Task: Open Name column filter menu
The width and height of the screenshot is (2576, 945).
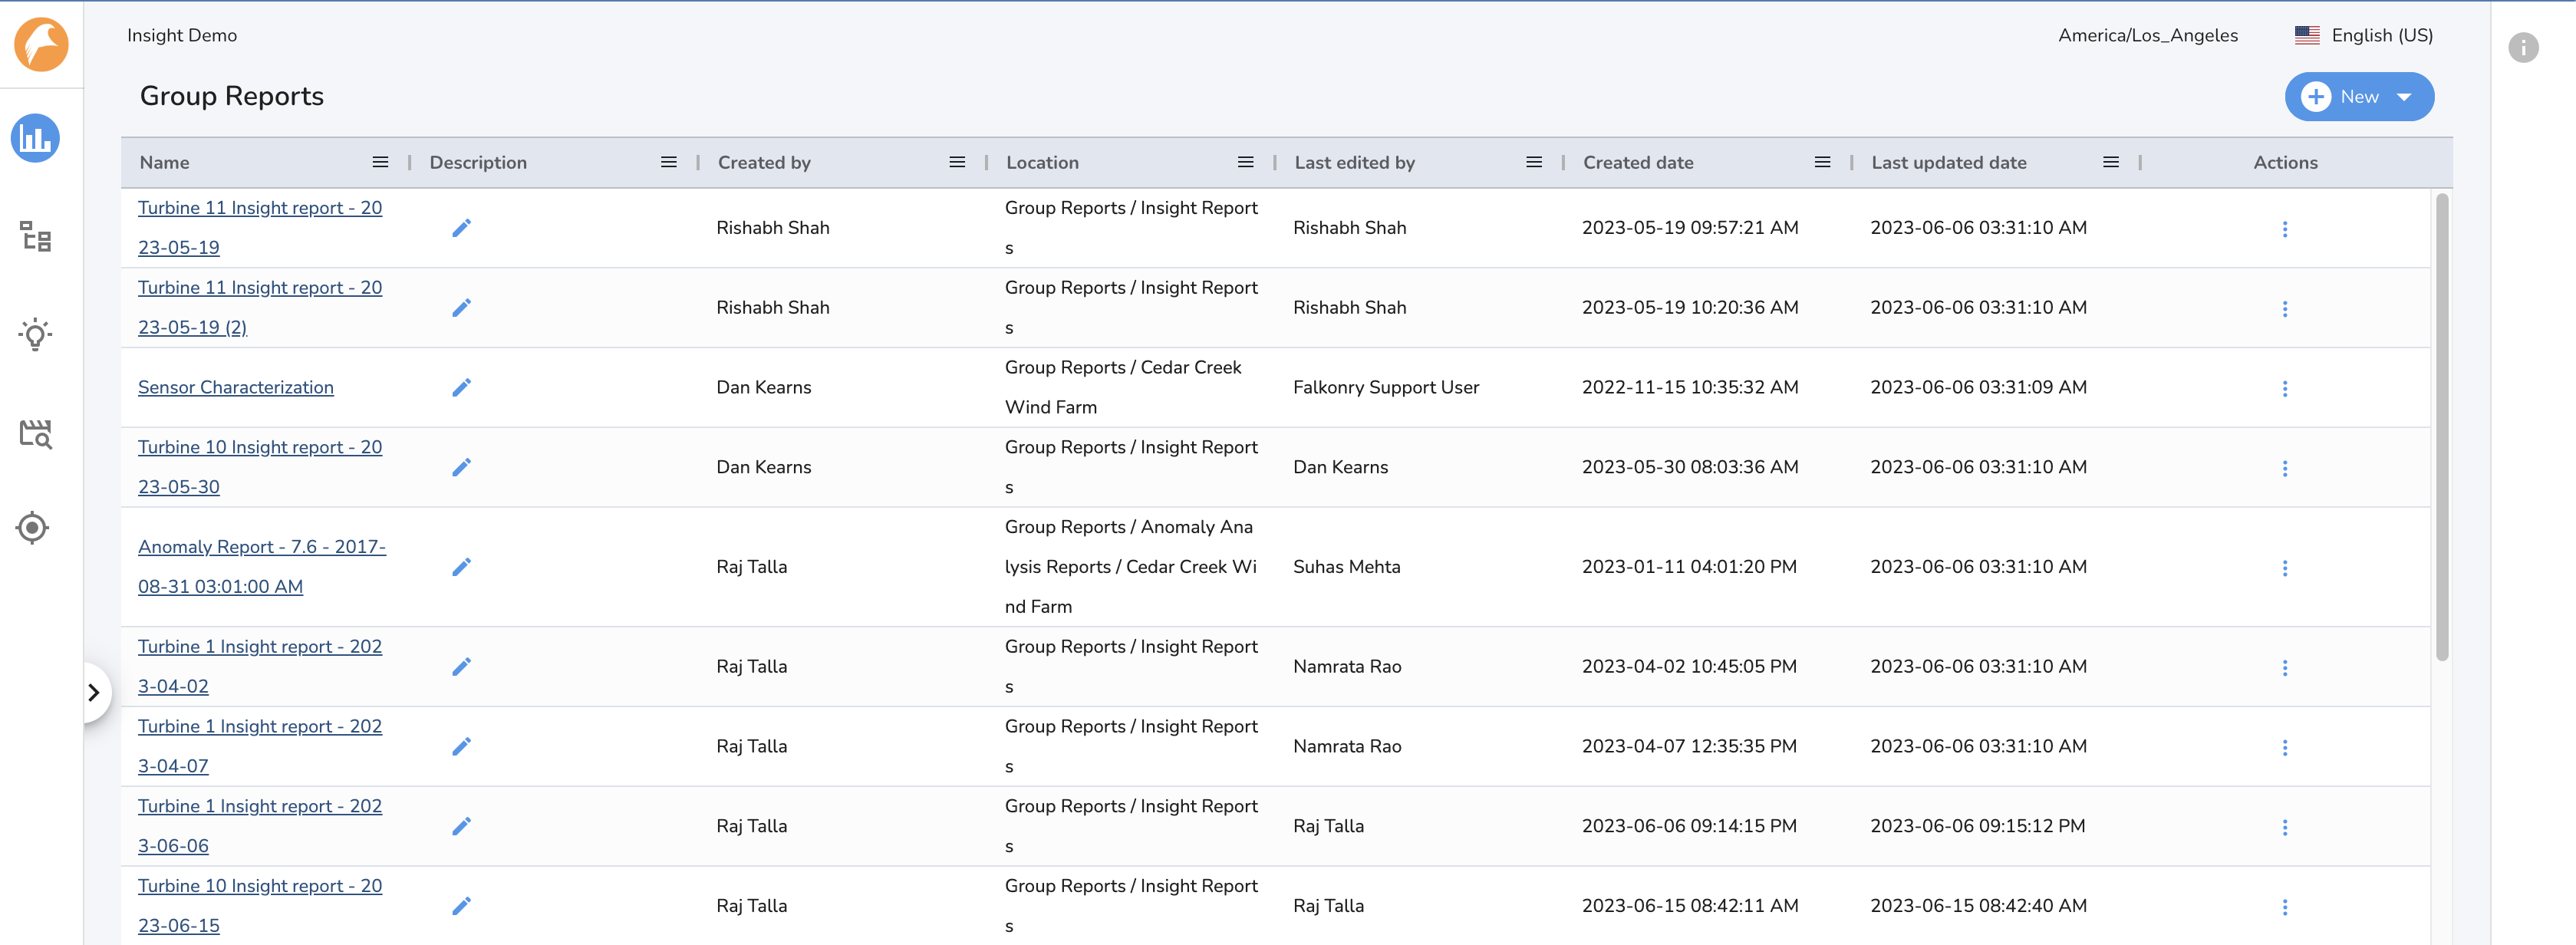Action: tap(380, 162)
